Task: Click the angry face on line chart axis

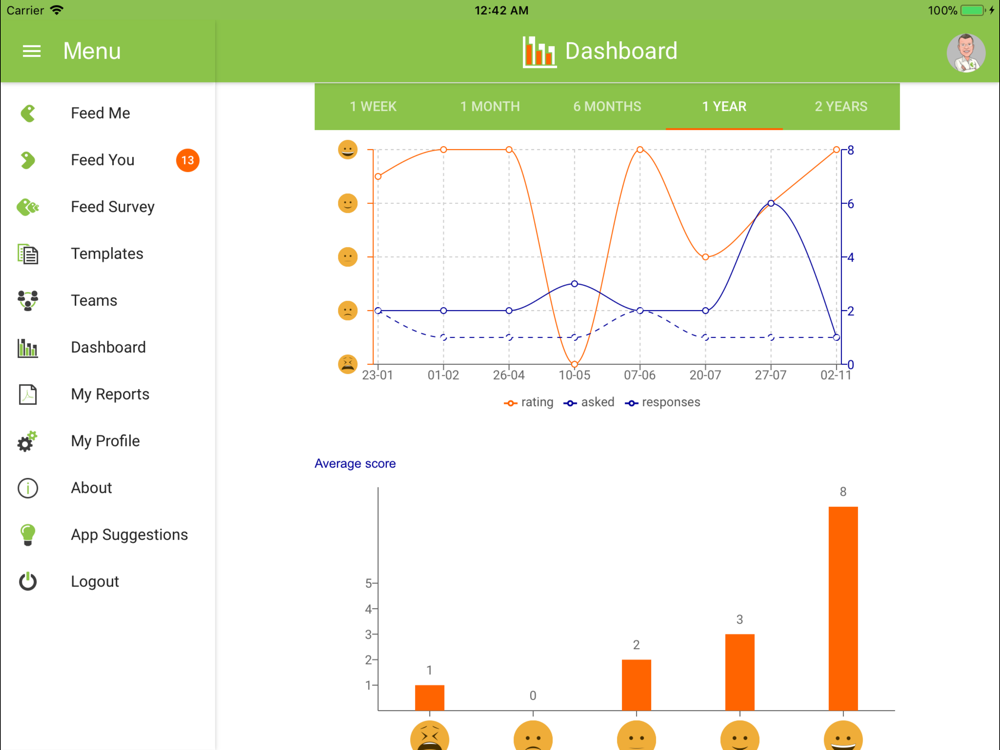Action: (348, 364)
